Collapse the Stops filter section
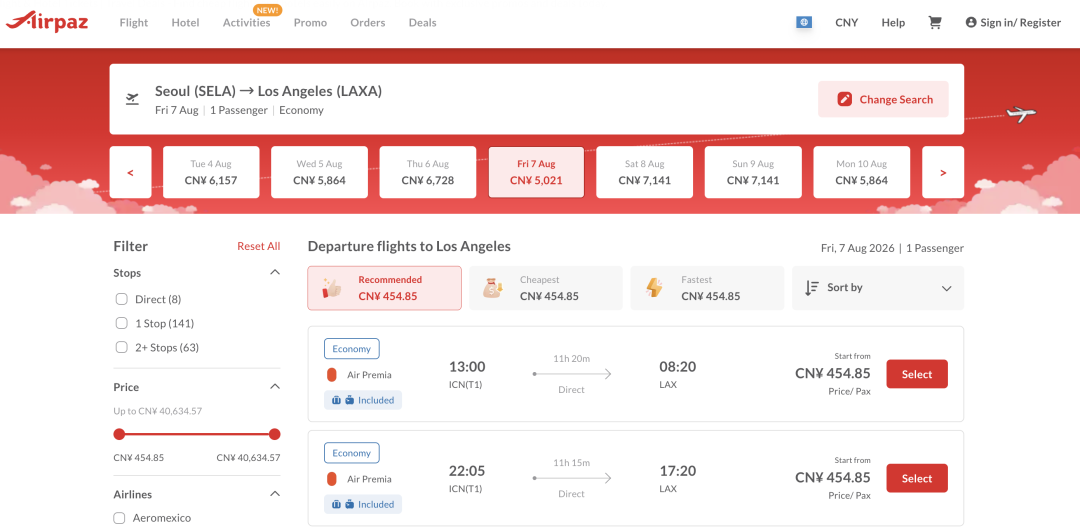Viewport: 1080px width, 531px height. click(x=275, y=273)
